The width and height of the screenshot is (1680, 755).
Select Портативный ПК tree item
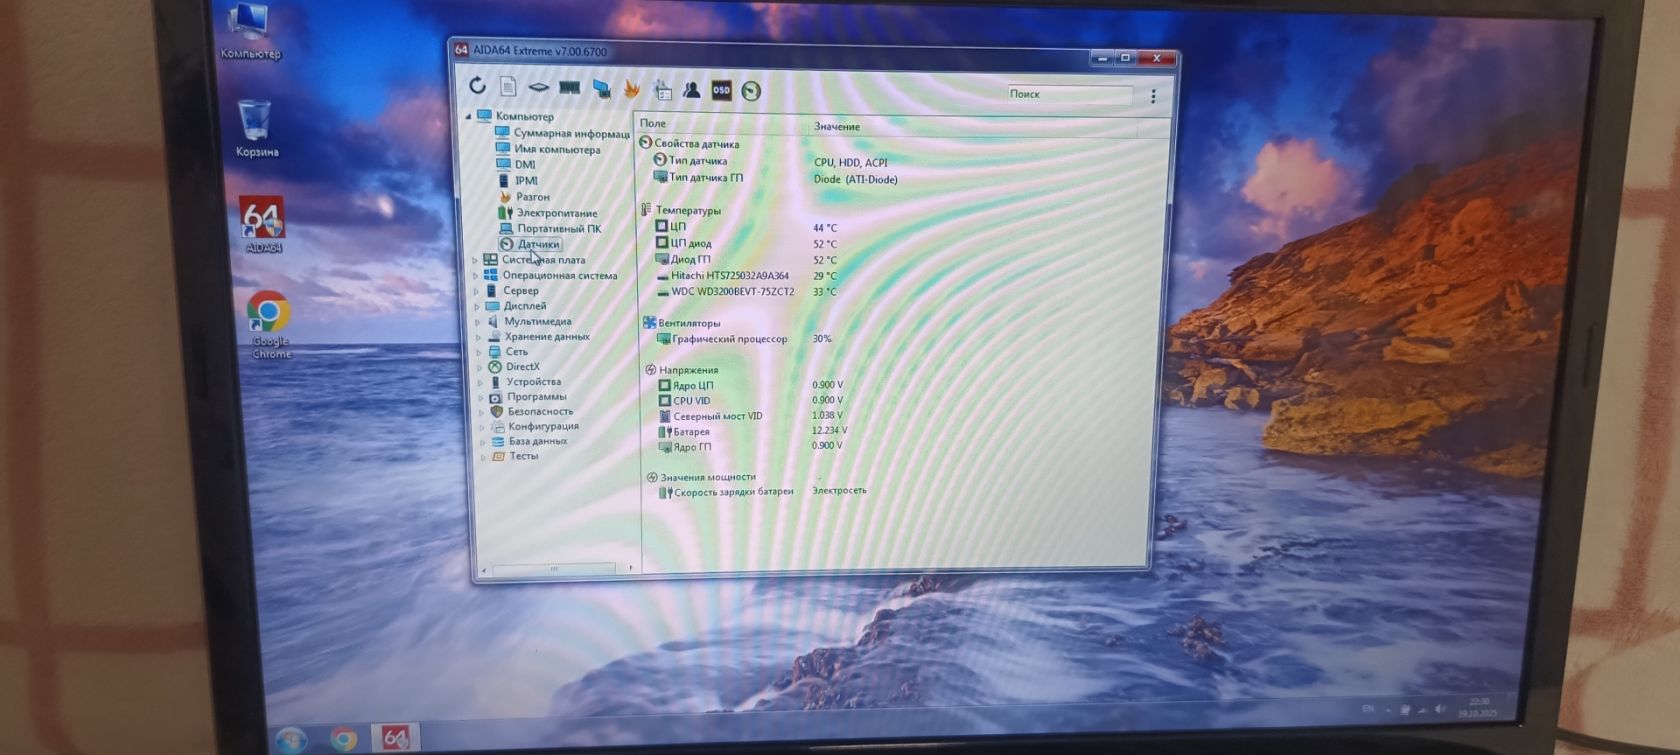click(550, 229)
